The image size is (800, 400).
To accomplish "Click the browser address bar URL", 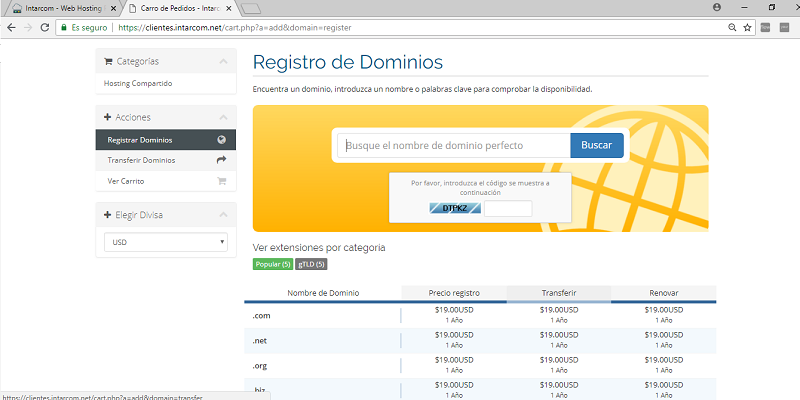I will point(234,28).
